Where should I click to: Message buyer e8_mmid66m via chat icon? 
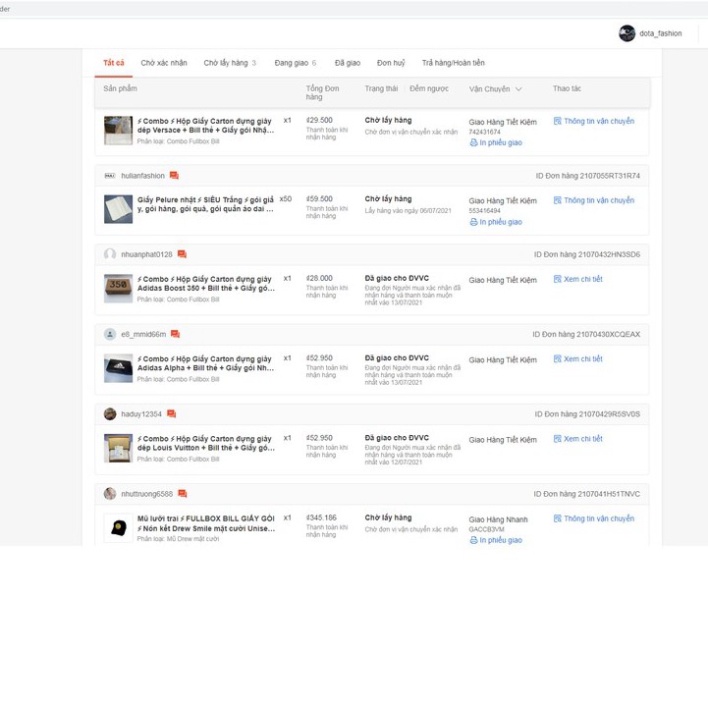pos(175,334)
